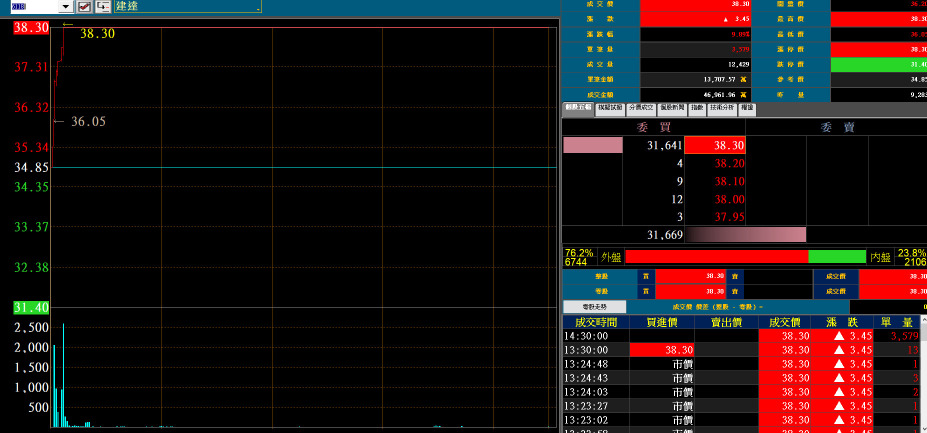Select the 指數 tab

pos(697,107)
